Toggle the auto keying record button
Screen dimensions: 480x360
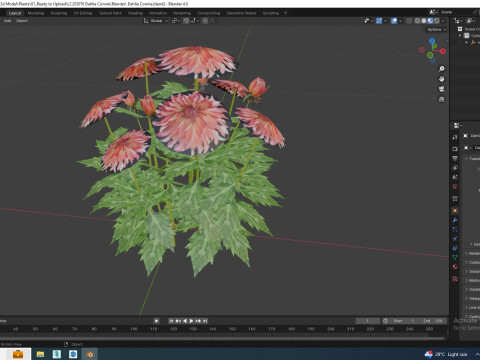[156, 321]
